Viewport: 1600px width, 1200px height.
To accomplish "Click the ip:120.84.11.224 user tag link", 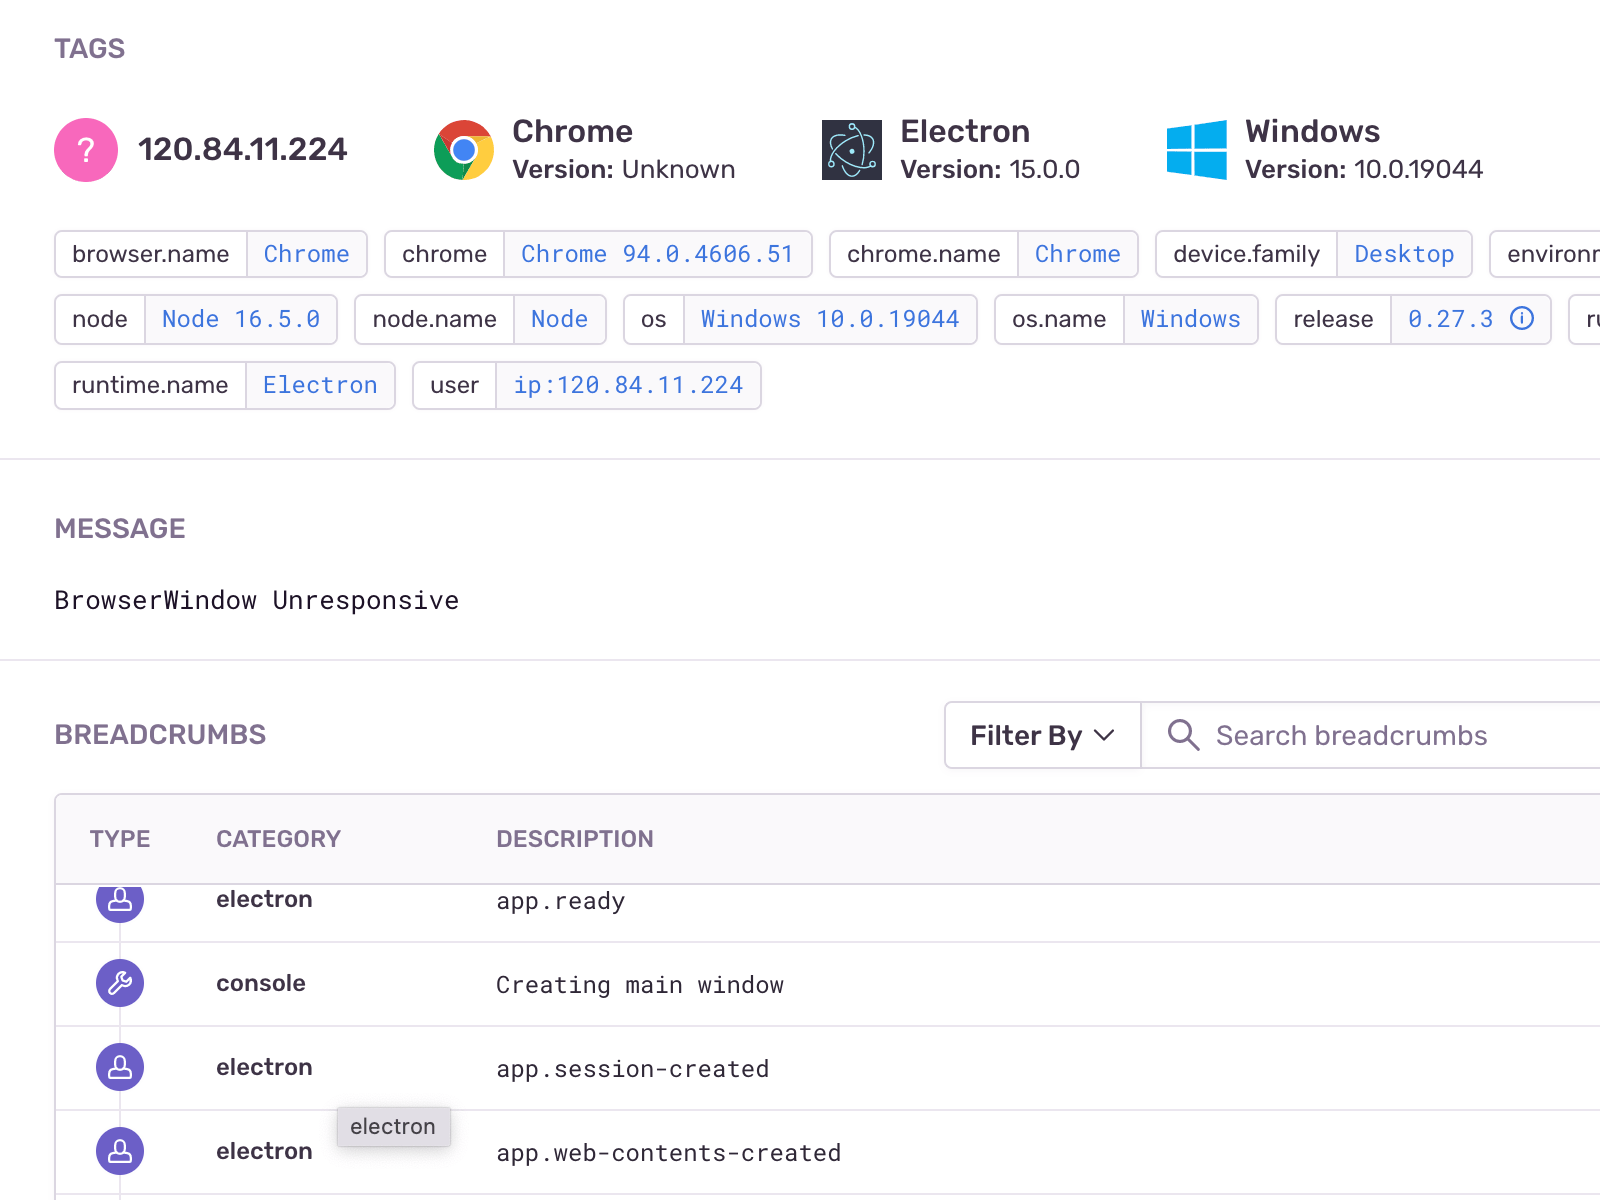I will 629,385.
